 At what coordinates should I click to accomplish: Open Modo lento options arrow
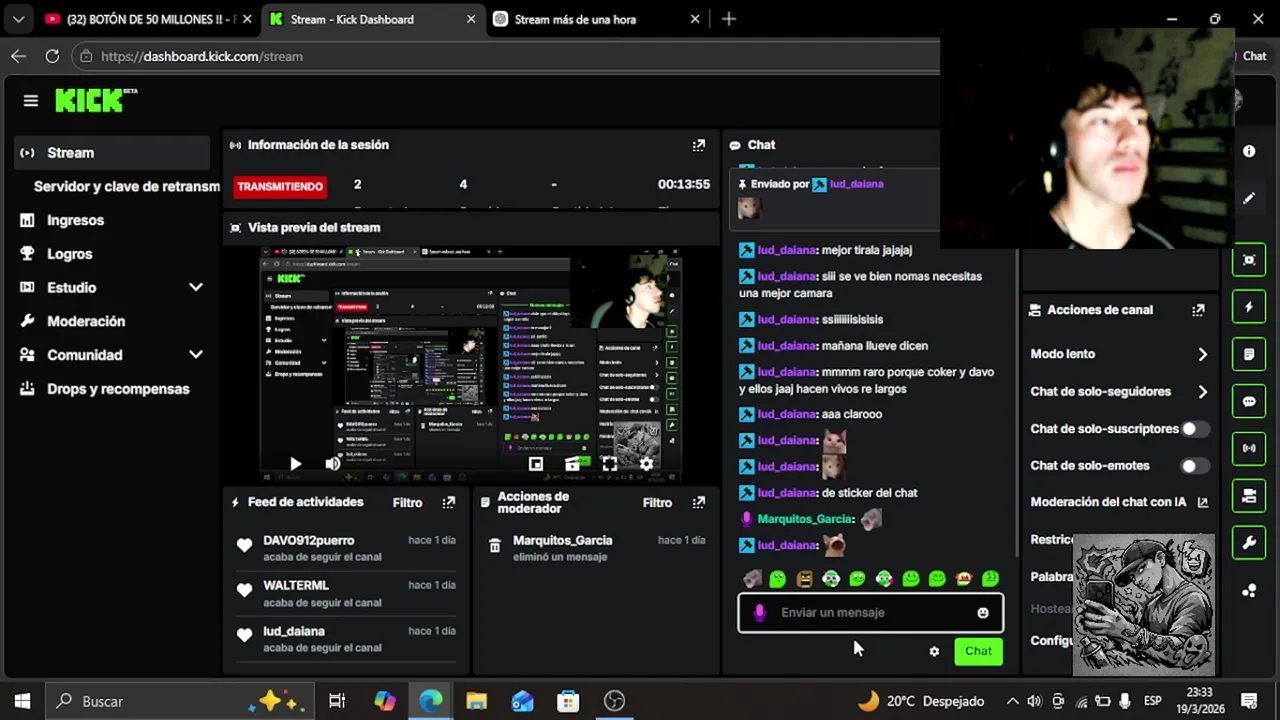[x=1202, y=354]
